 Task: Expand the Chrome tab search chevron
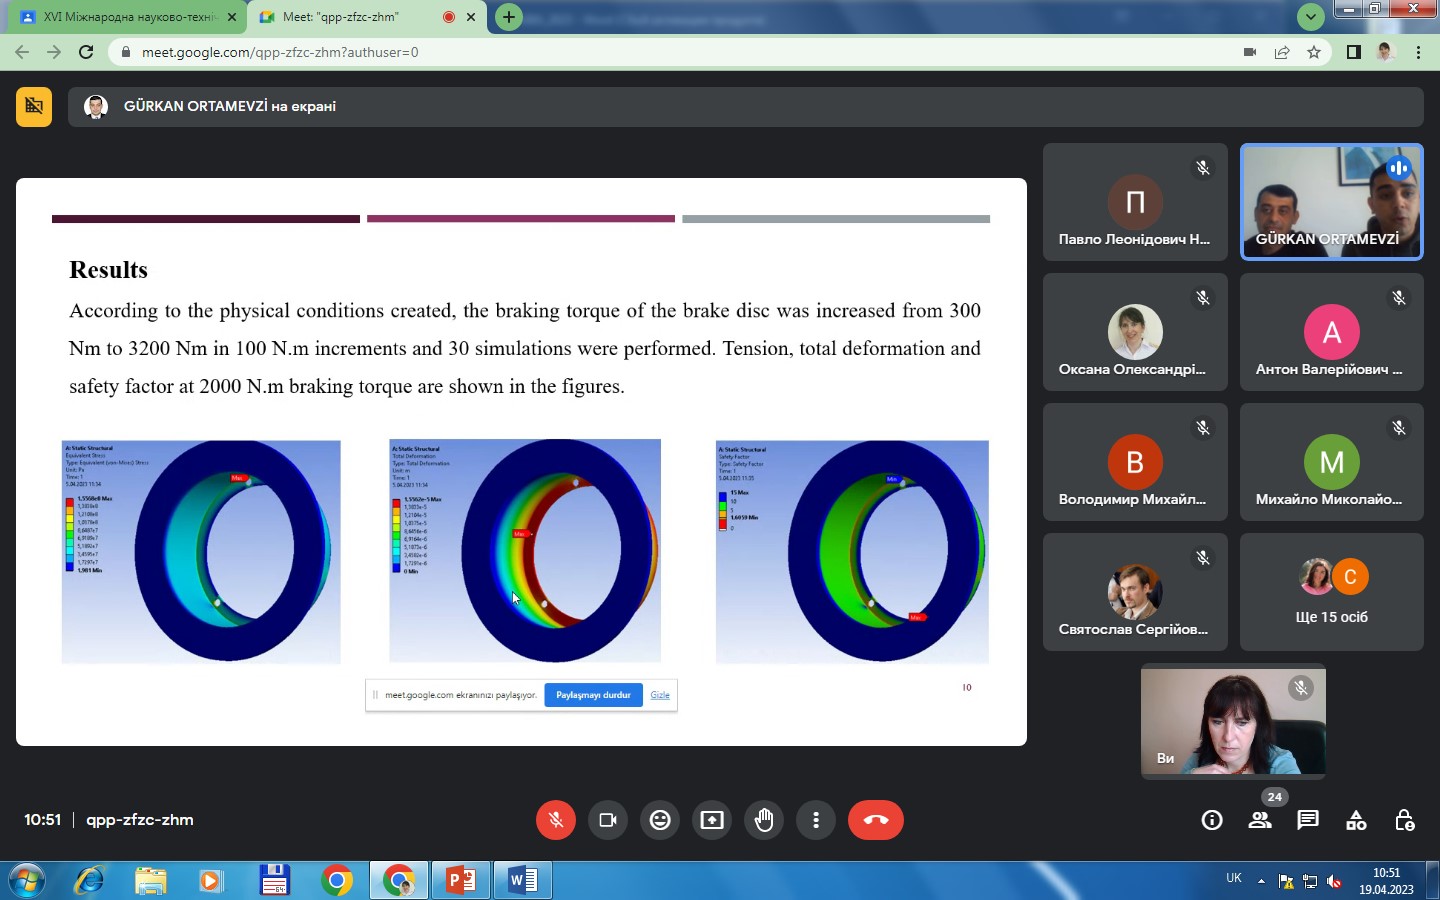(x=1310, y=17)
